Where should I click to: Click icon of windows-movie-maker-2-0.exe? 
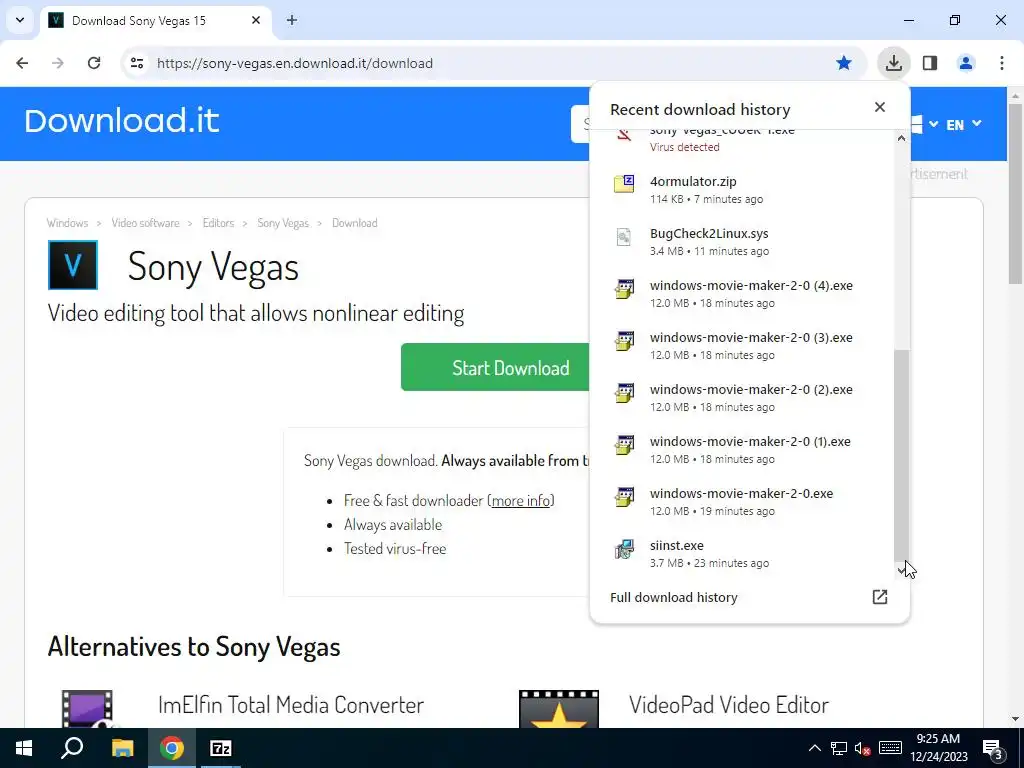coord(624,496)
